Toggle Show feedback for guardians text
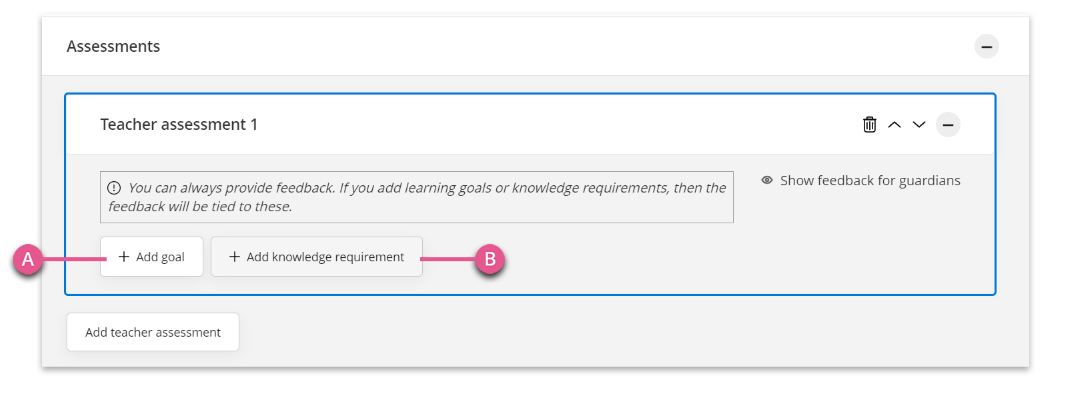 [x=870, y=181]
